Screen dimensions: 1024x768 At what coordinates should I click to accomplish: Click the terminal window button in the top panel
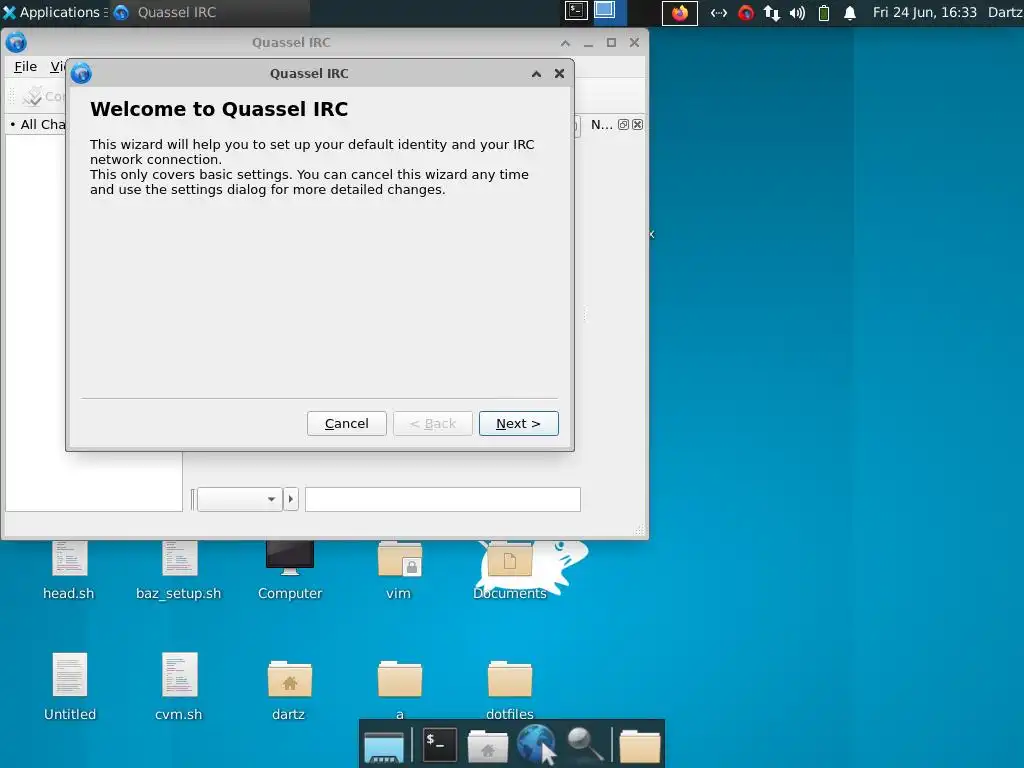point(576,11)
